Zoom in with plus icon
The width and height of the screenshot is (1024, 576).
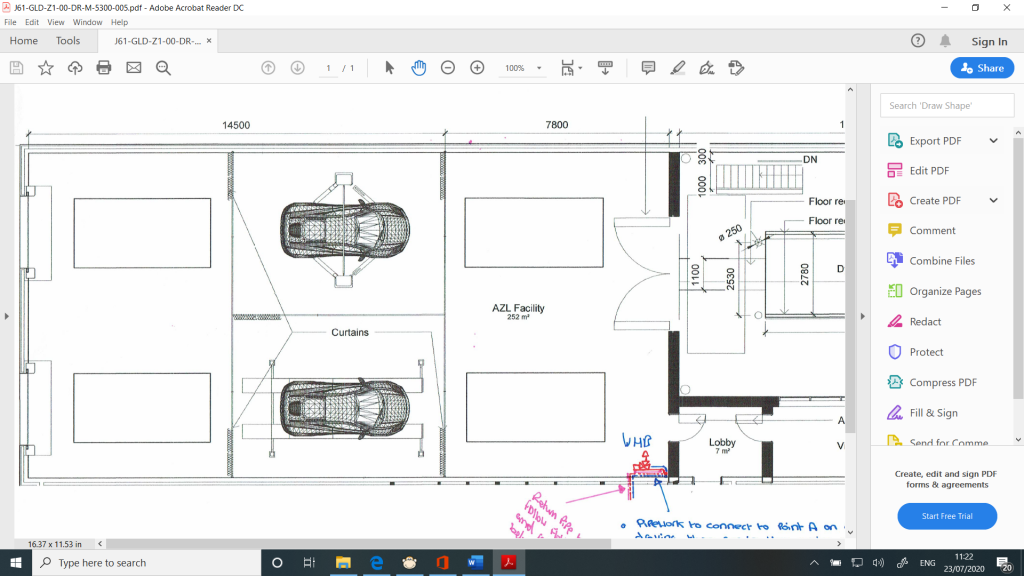(x=477, y=68)
